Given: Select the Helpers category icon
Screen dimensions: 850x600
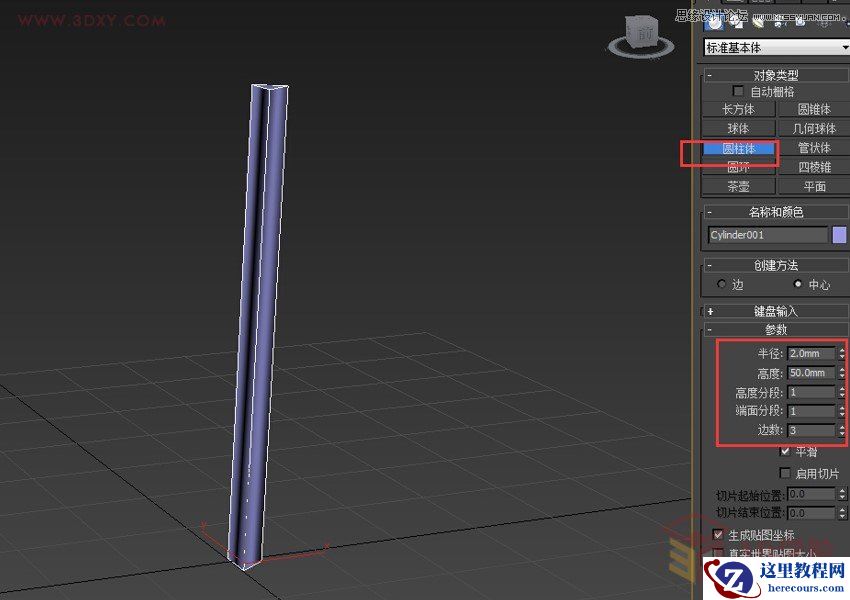Looking at the screenshot, I should pyautogui.click(x=798, y=24).
